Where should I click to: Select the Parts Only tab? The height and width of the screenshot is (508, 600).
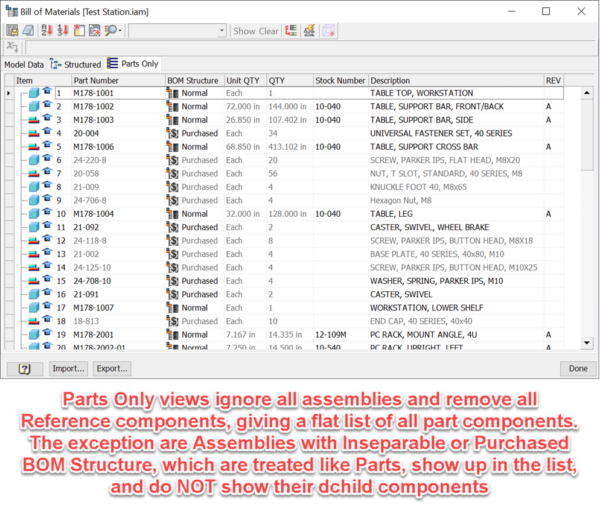[x=134, y=64]
